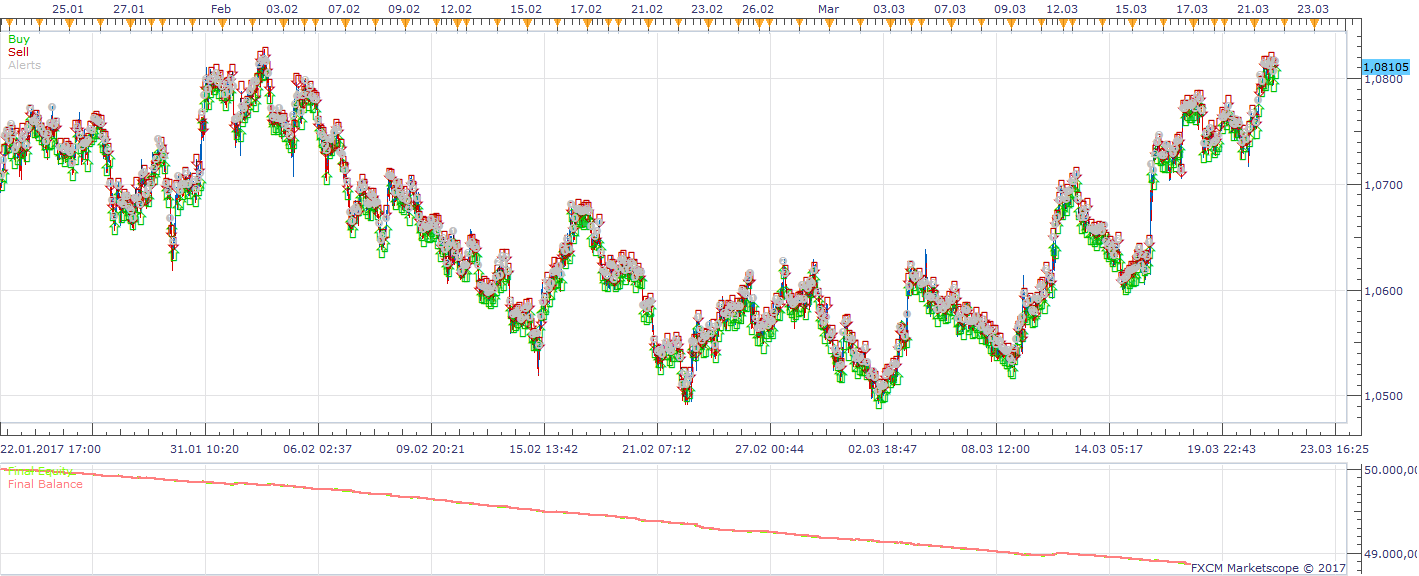1419x576 pixels.
Task: Click the 12.02 date on top axis
Action: click(456, 8)
